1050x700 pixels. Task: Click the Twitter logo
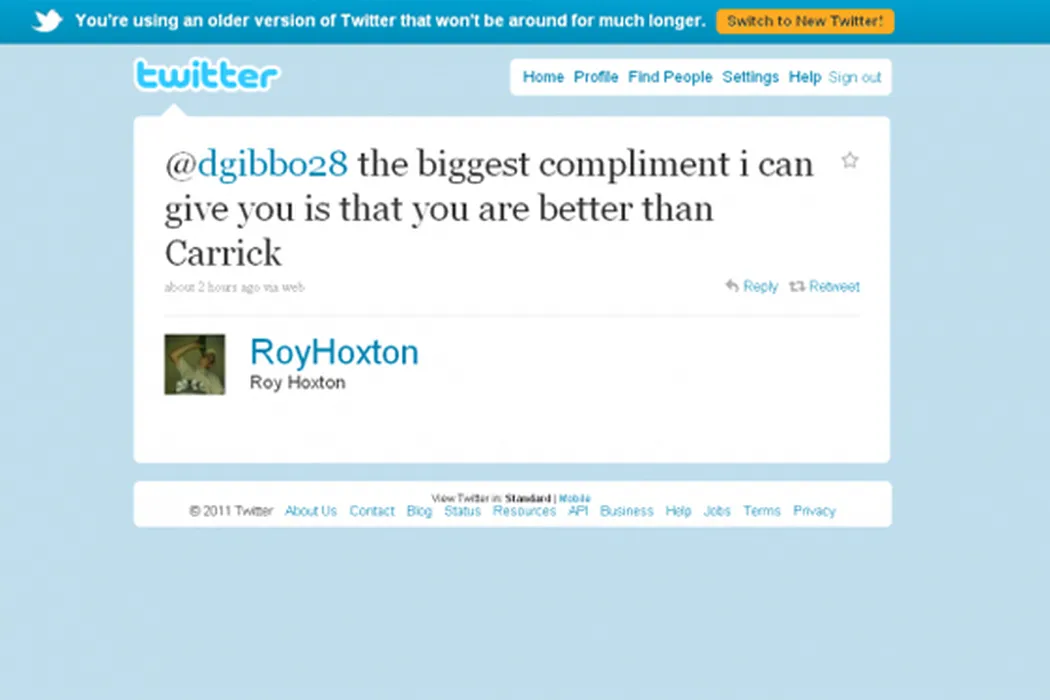click(207, 76)
